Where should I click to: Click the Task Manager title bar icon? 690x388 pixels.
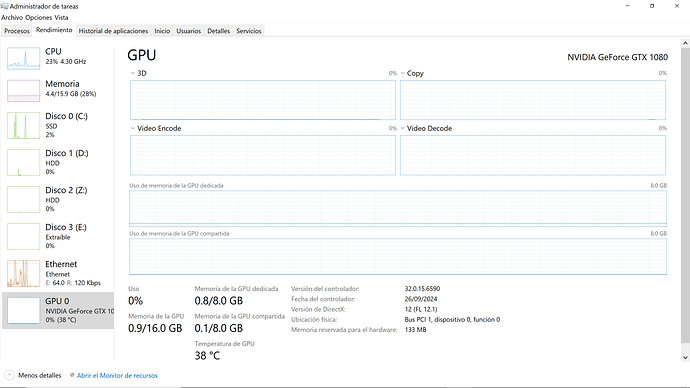pyautogui.click(x=4, y=6)
